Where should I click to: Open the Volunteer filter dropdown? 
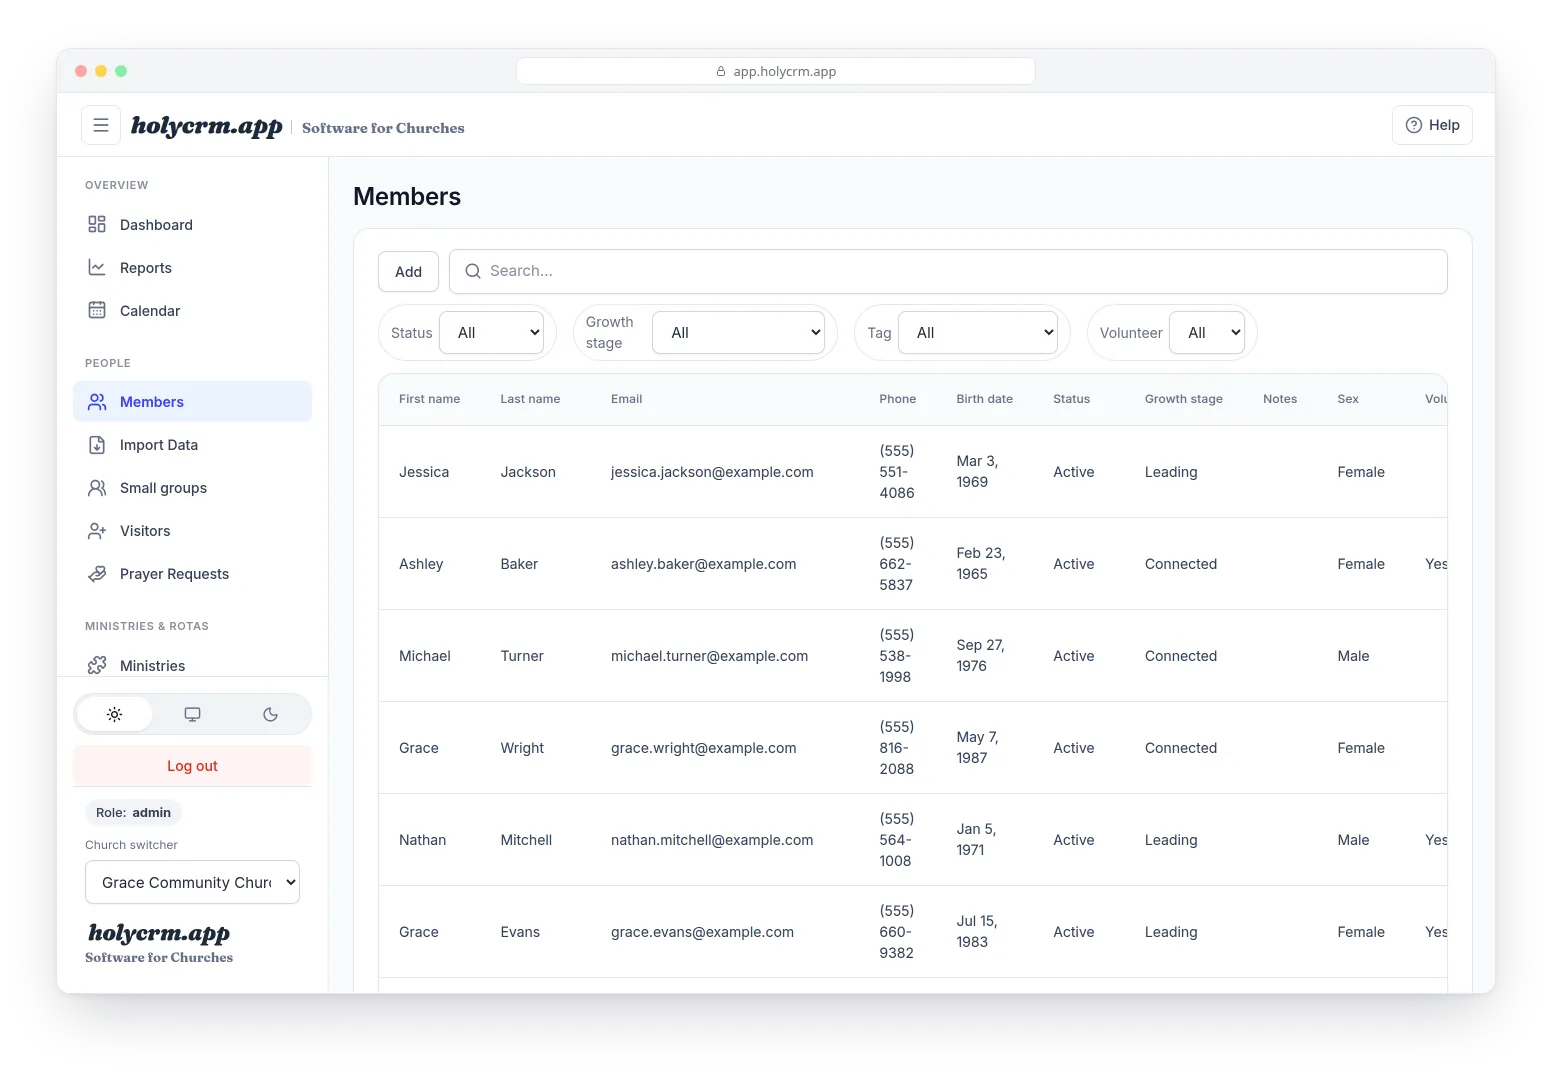[1207, 332]
